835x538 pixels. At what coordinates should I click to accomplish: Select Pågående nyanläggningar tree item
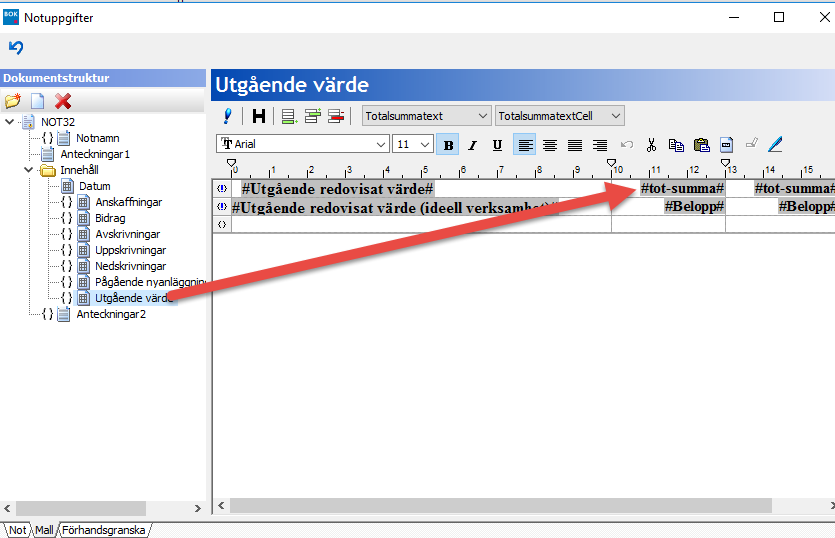(x=150, y=282)
